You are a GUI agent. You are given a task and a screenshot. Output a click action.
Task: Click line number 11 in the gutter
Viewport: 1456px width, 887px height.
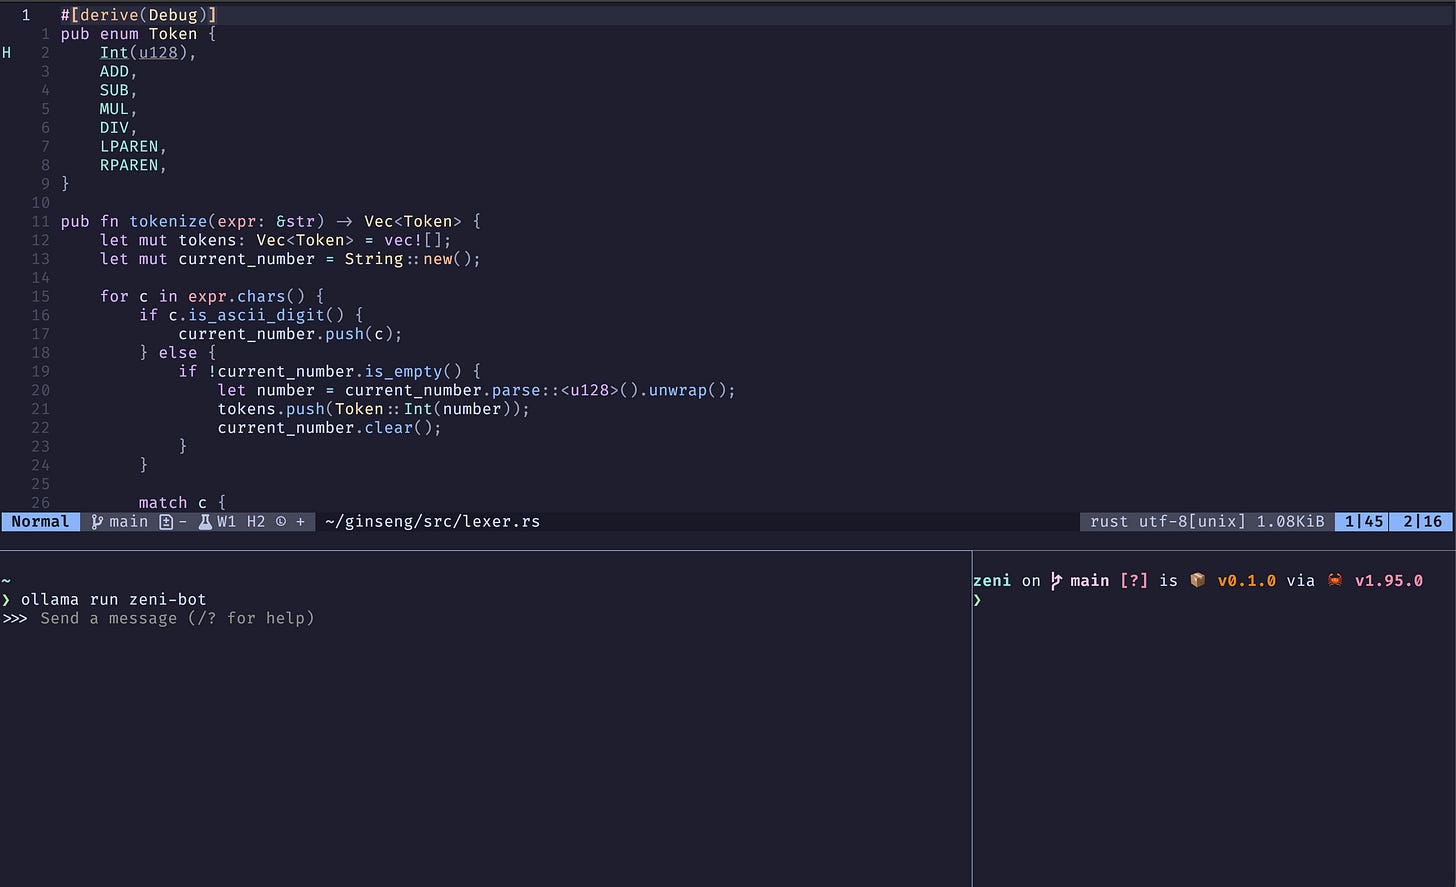click(x=40, y=222)
